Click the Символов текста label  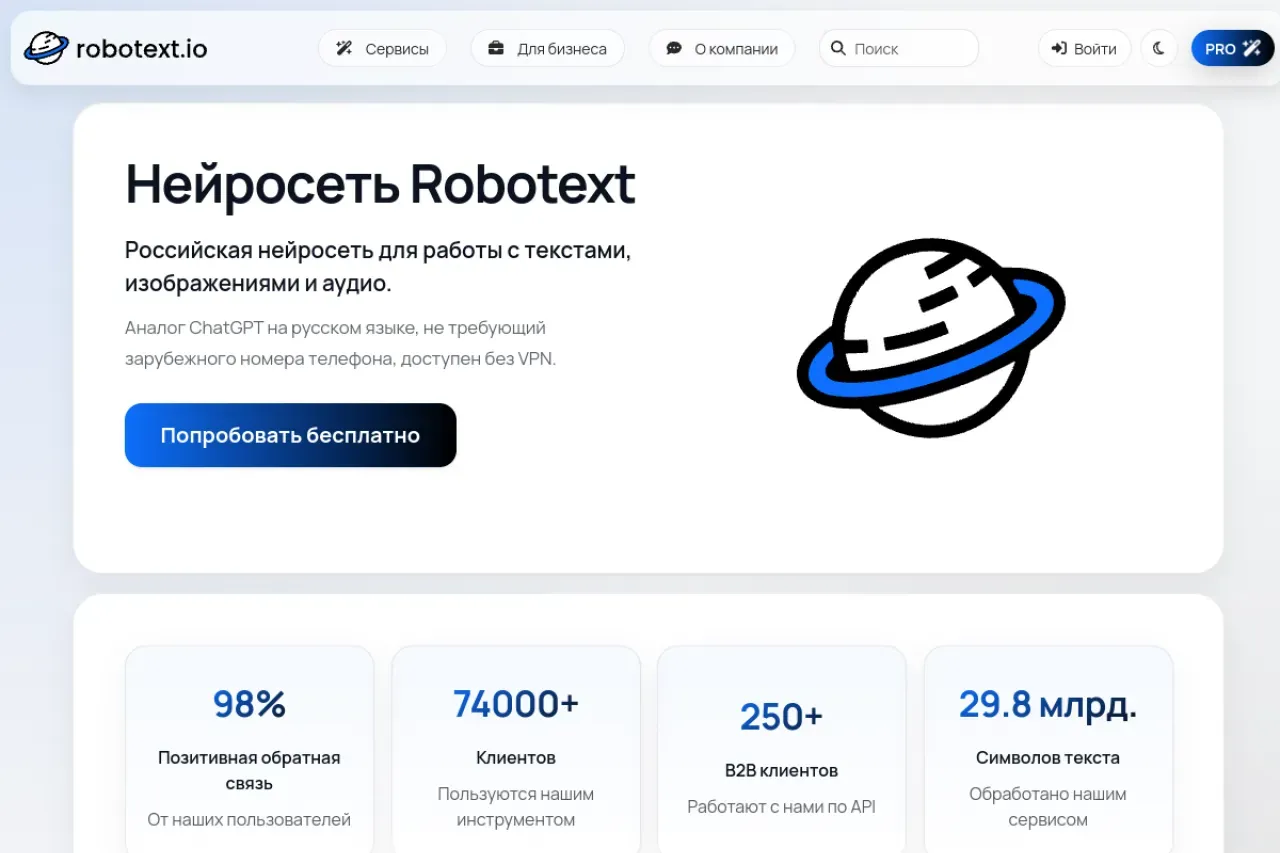click(x=1047, y=757)
